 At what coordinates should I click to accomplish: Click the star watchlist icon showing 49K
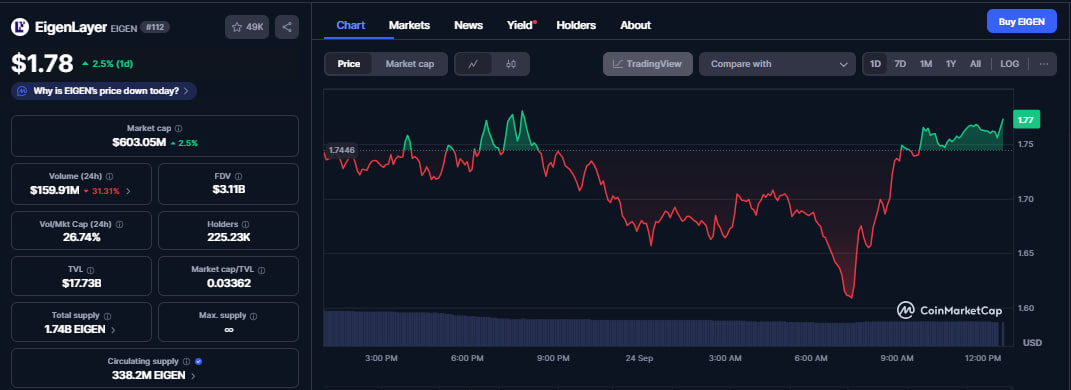[x=247, y=27]
